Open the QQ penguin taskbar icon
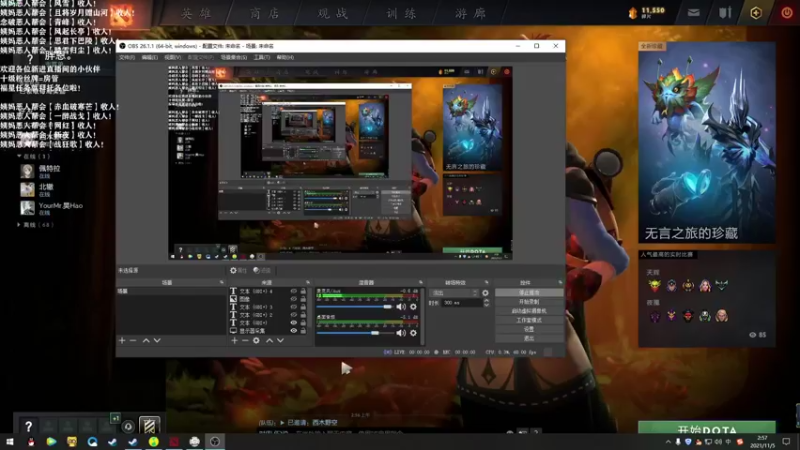This screenshot has height=450, width=800. coord(31,441)
